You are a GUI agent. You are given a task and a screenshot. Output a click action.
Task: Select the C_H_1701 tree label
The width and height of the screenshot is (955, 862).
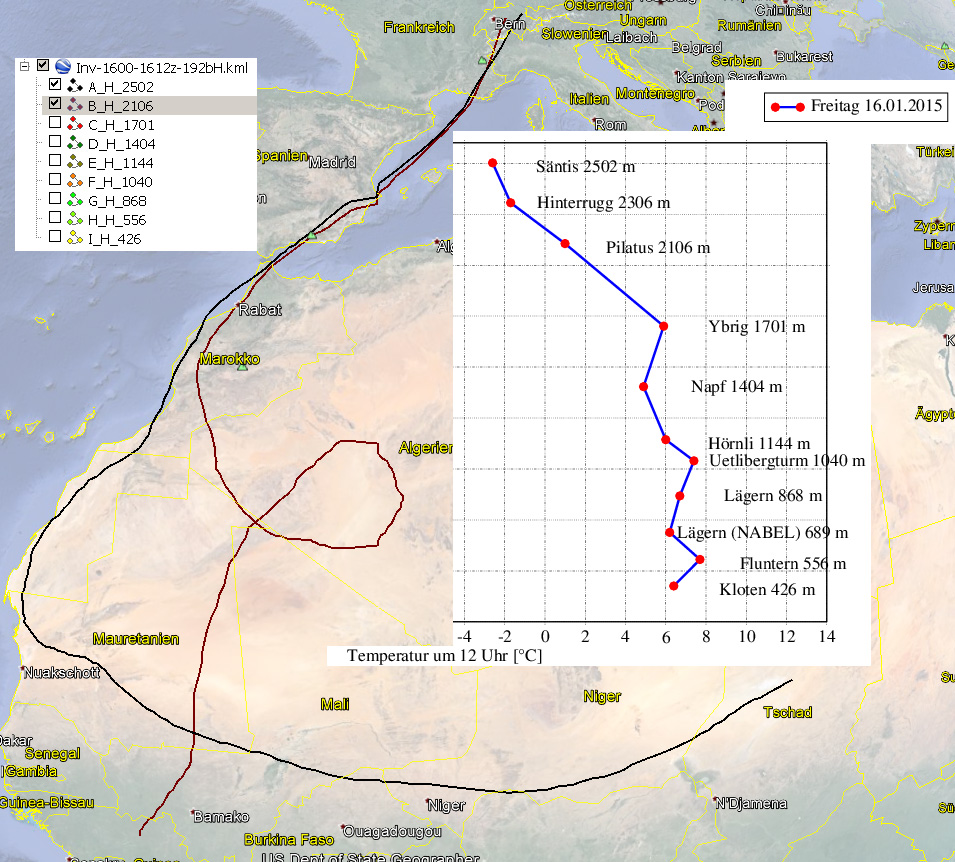(121, 125)
